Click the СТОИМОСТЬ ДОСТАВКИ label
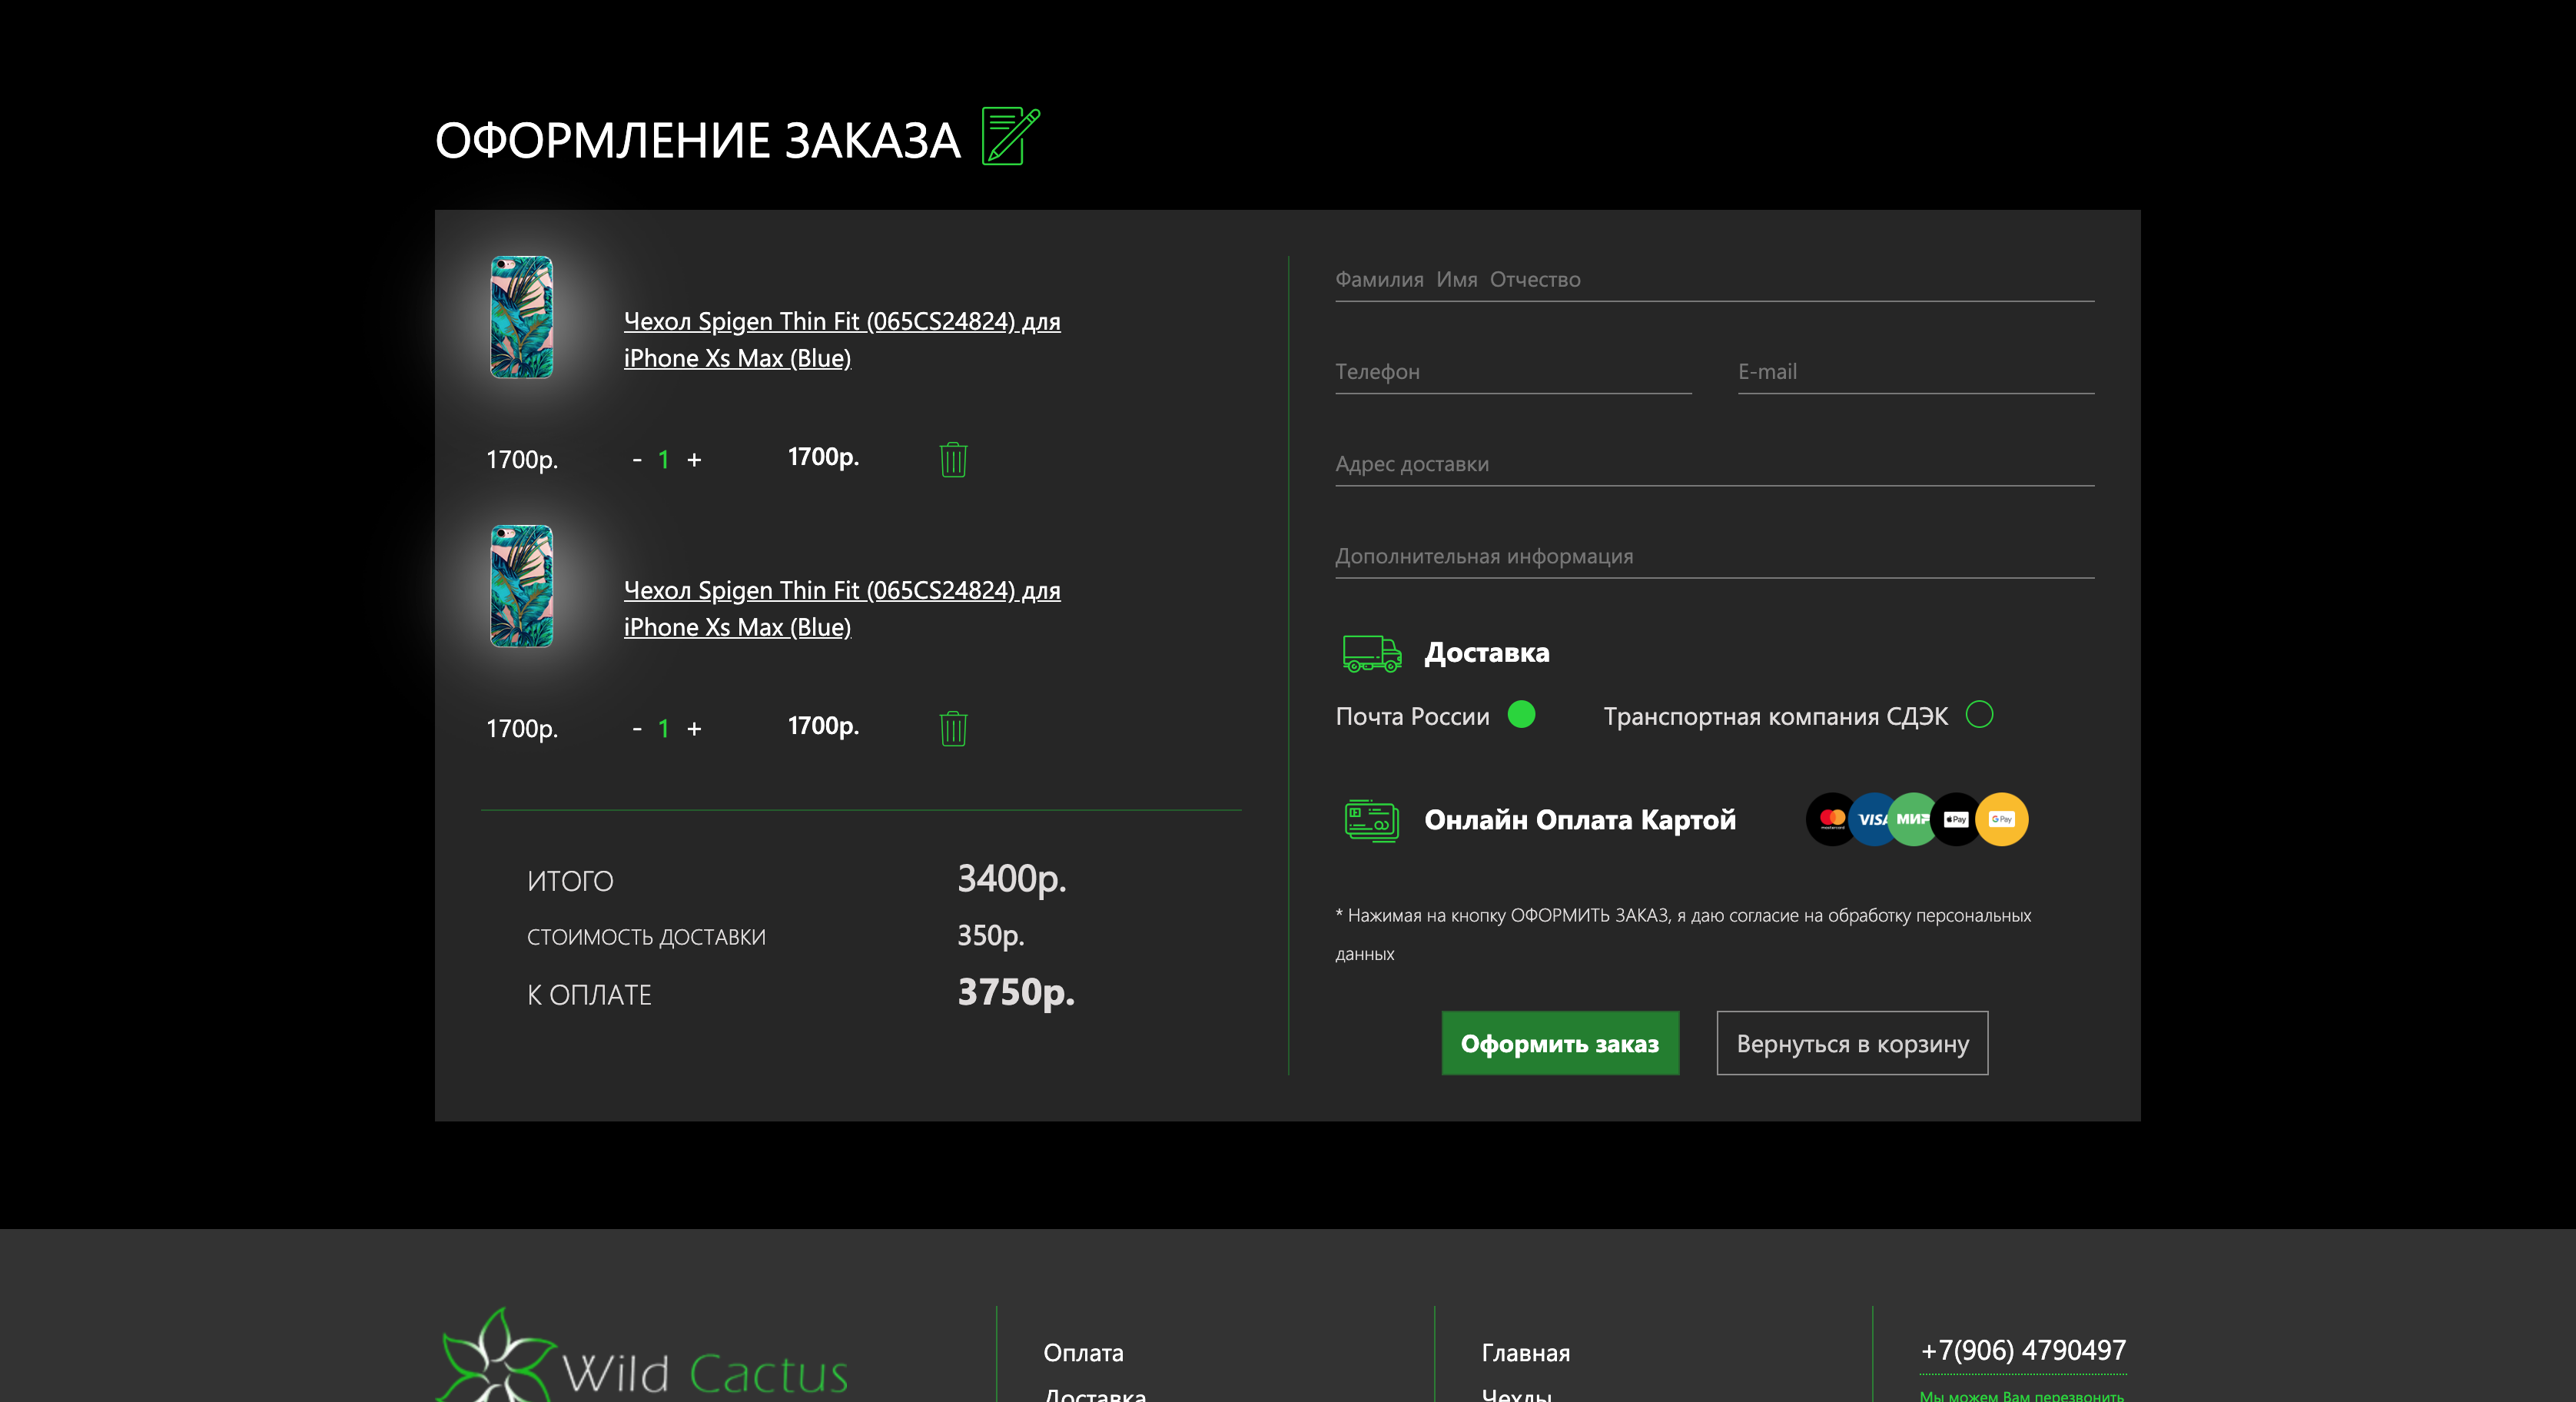The width and height of the screenshot is (2576, 1402). pyautogui.click(x=646, y=937)
